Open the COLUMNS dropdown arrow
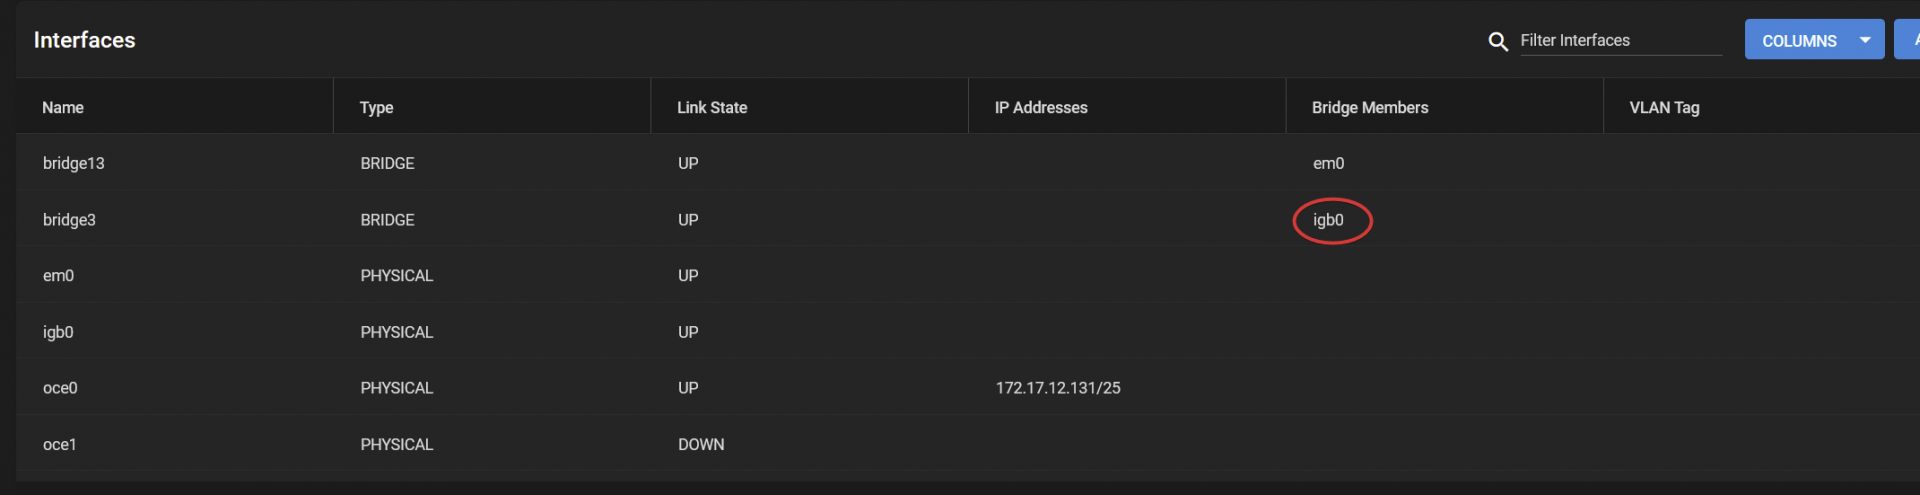Image resolution: width=1920 pixels, height=495 pixels. (1865, 40)
